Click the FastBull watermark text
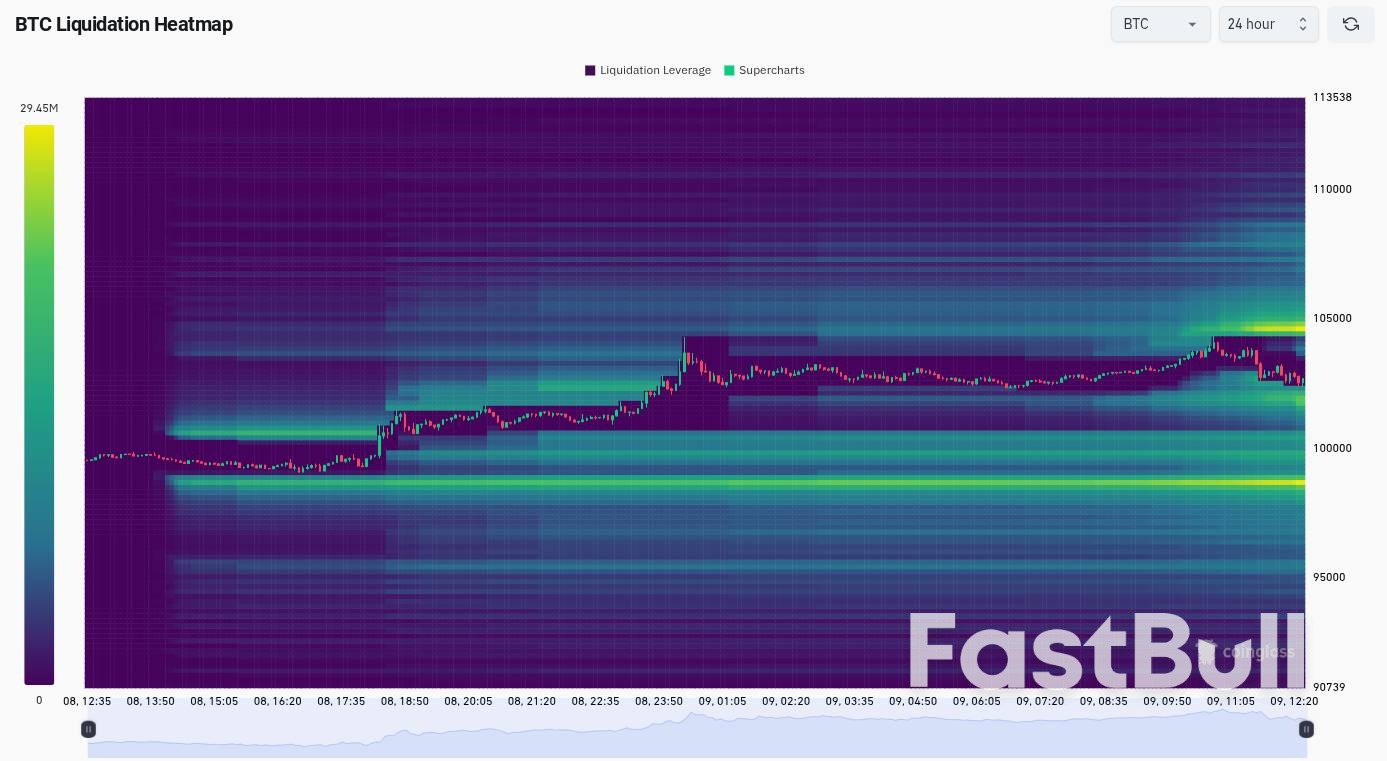1387x761 pixels. (1105, 650)
